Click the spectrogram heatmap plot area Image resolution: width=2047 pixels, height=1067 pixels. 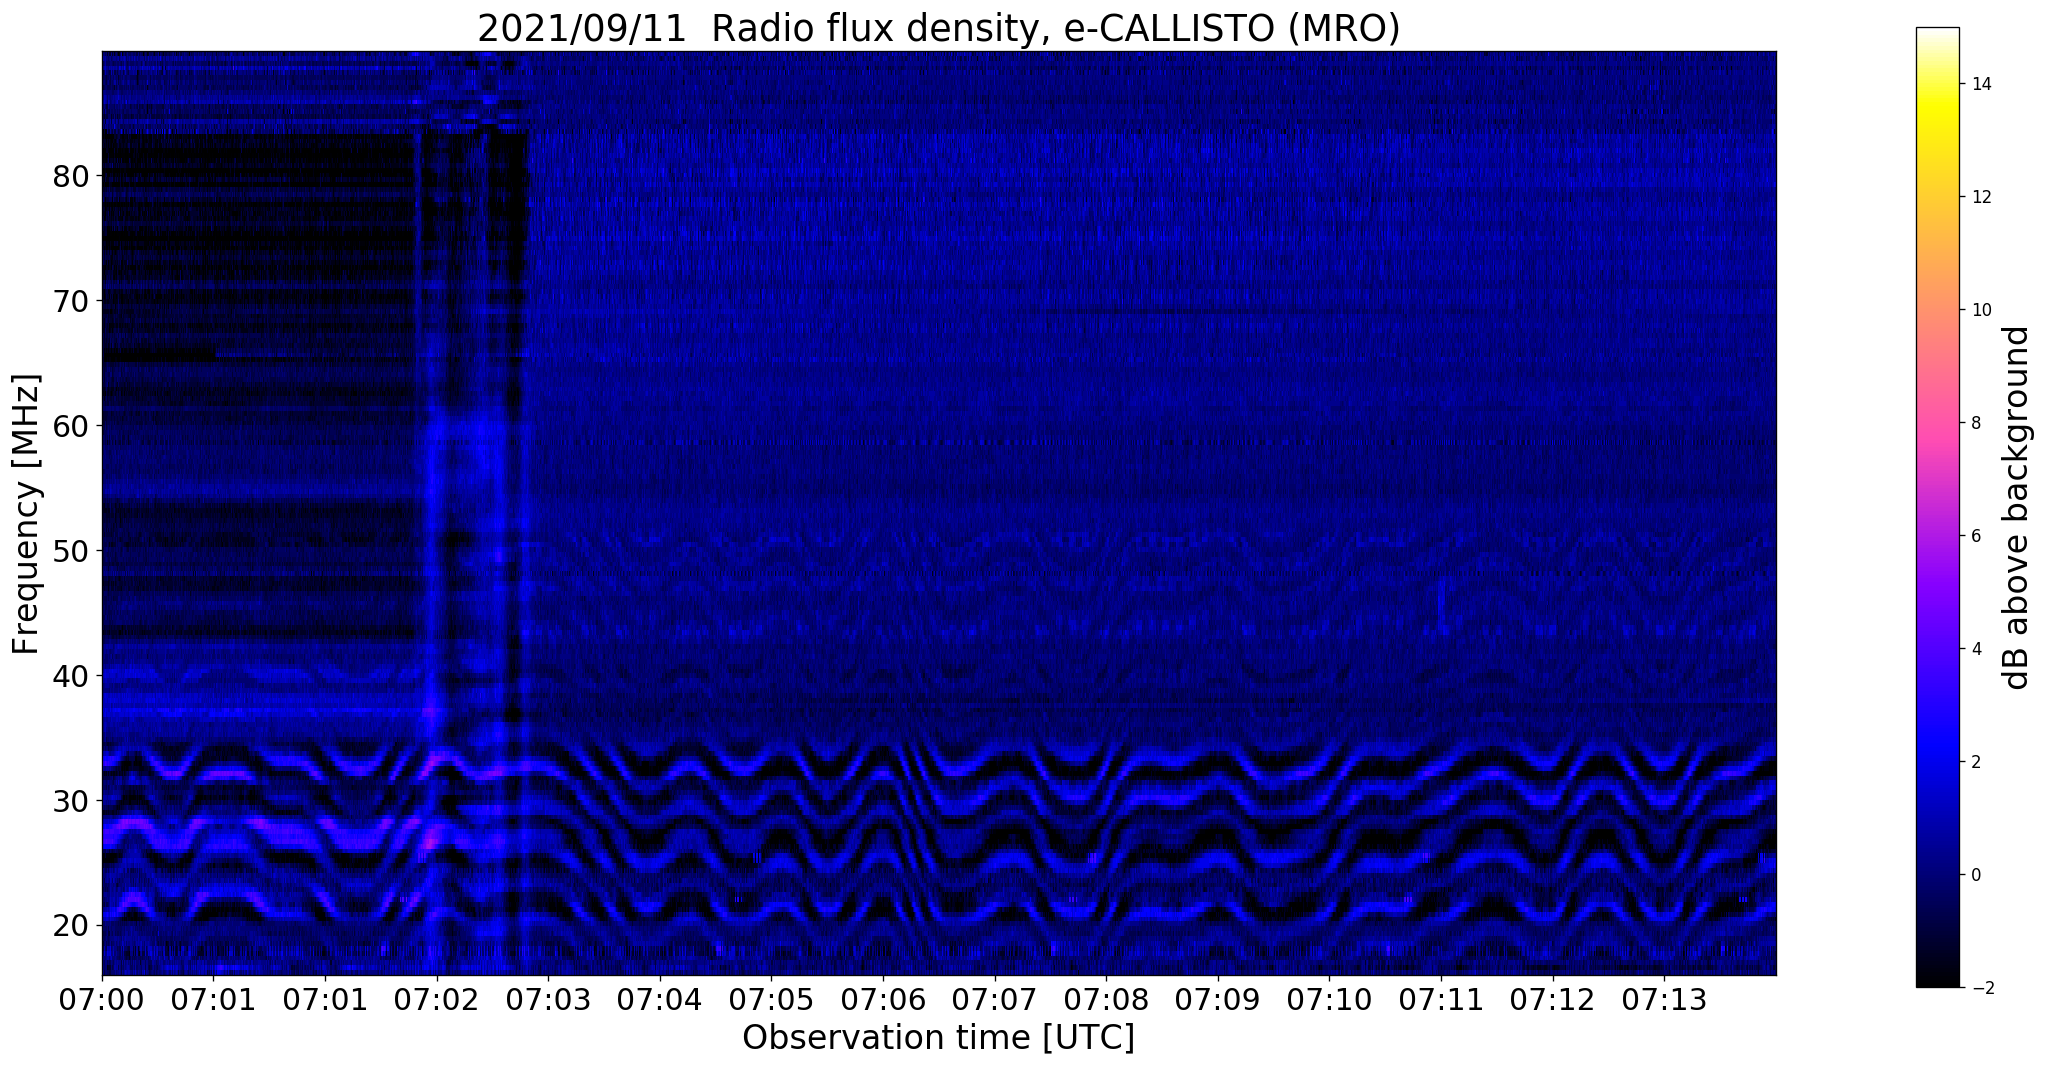coord(939,513)
